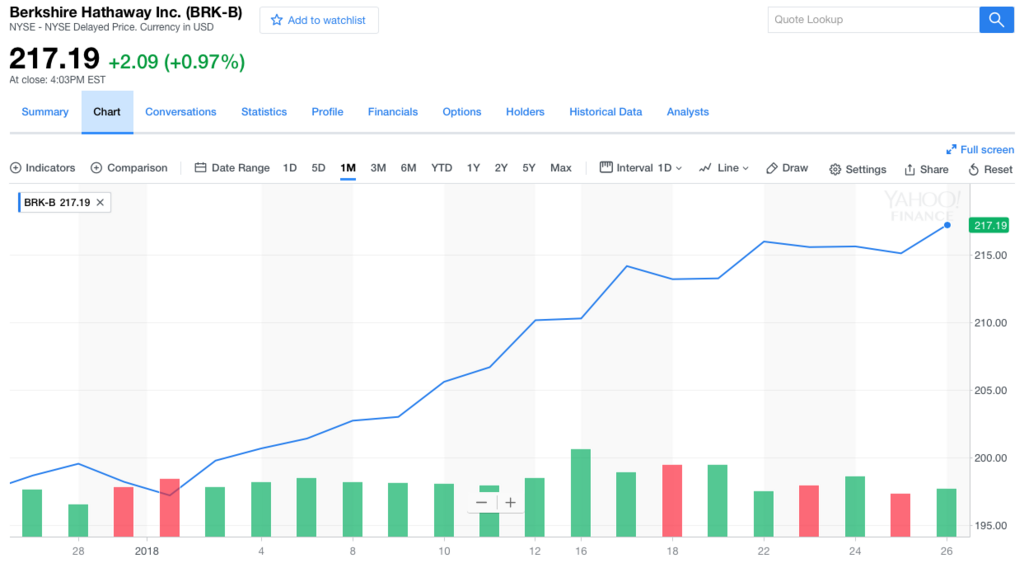Click the red volume bar at date 18
1024x563 pixels.
672,501
